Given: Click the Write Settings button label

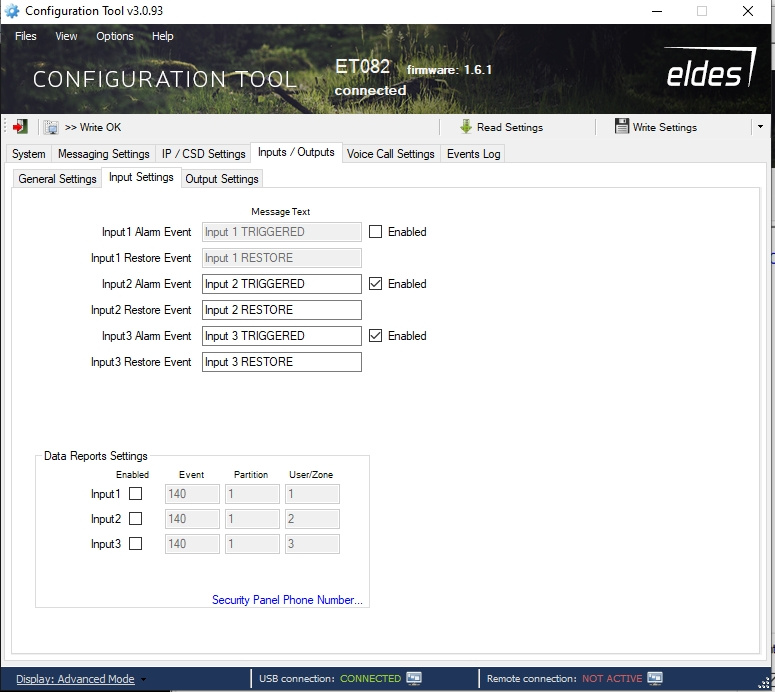Looking at the screenshot, I should coord(665,127).
